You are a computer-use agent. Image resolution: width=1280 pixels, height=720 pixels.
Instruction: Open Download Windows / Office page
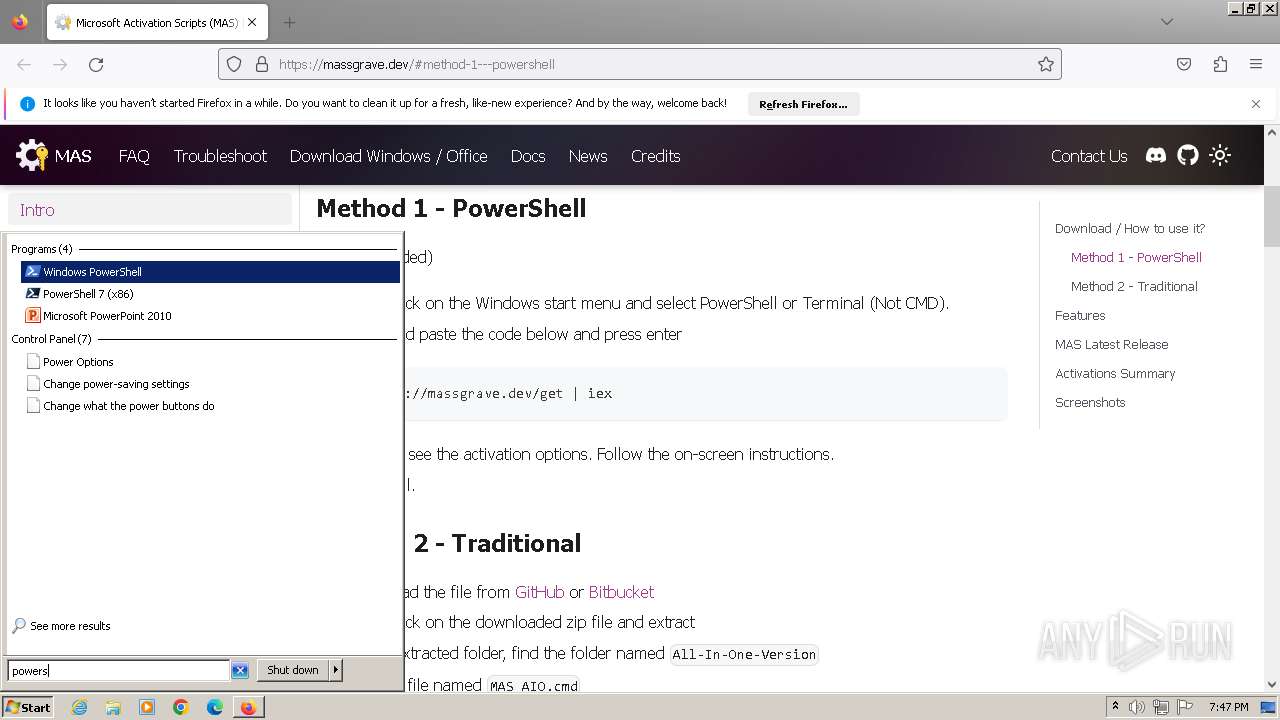(388, 156)
